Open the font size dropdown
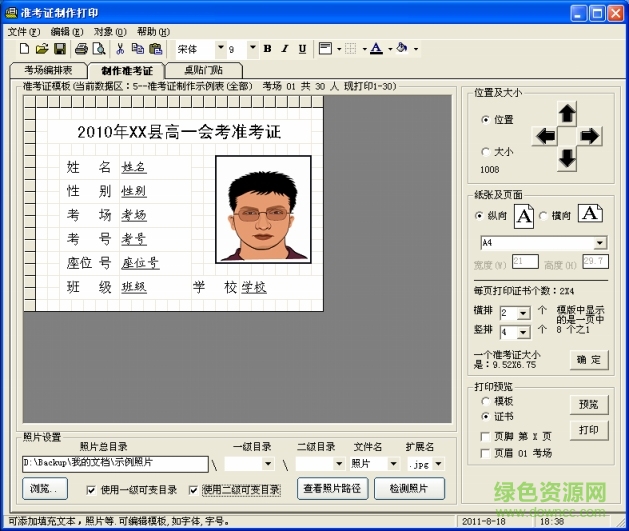This screenshot has width=629, height=531. (x=252, y=49)
